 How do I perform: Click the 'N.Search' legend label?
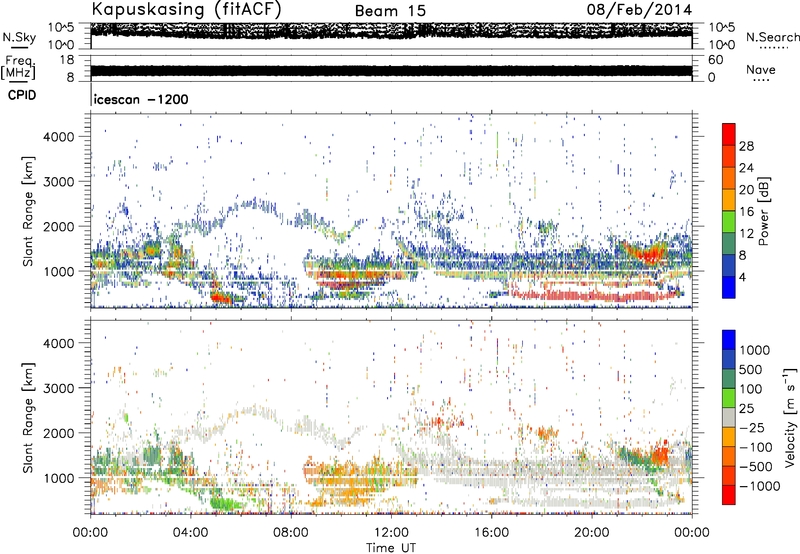773,37
